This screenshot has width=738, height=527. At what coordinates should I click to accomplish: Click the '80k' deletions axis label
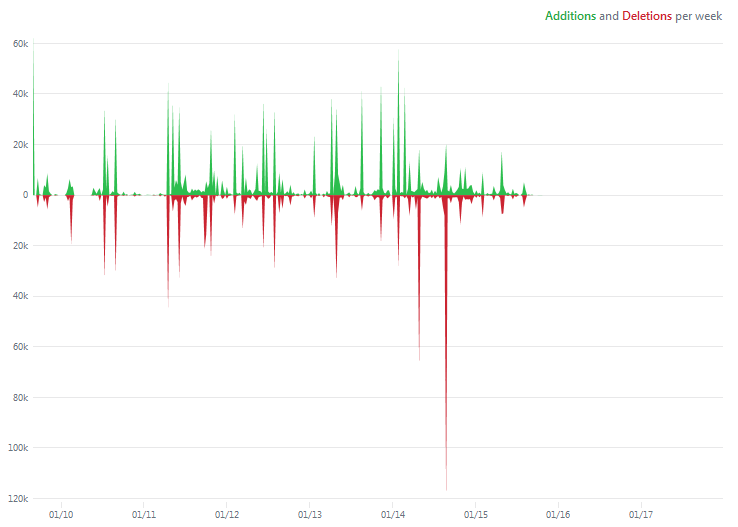pos(21,398)
